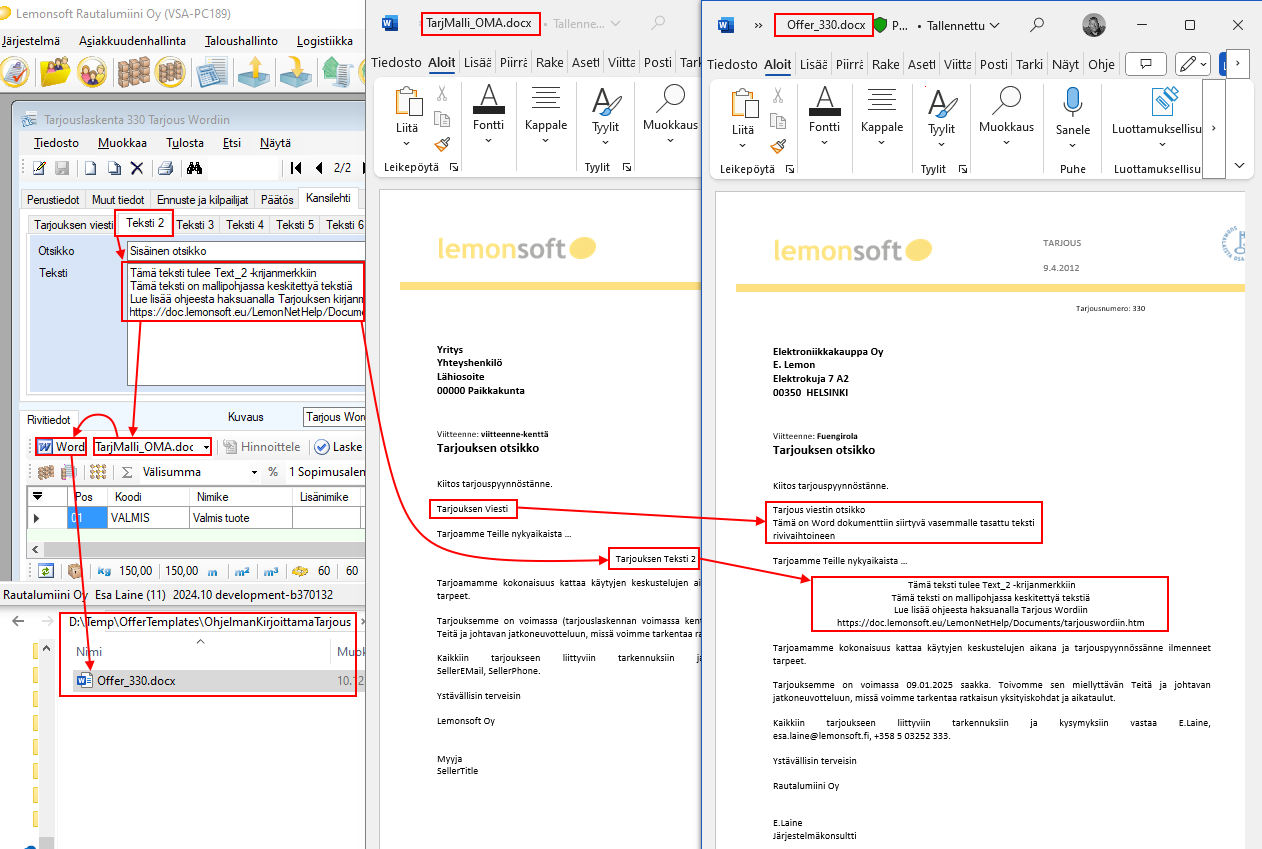Click the Cut scissors in Offer_330 Word window

point(779,94)
